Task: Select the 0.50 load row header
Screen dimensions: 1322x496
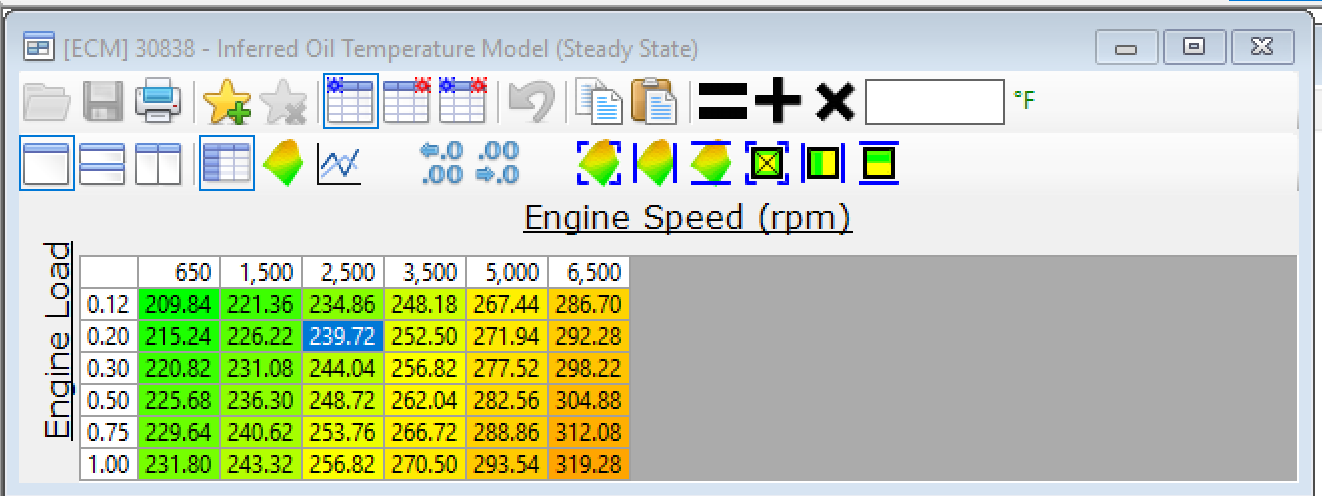Action: click(109, 400)
